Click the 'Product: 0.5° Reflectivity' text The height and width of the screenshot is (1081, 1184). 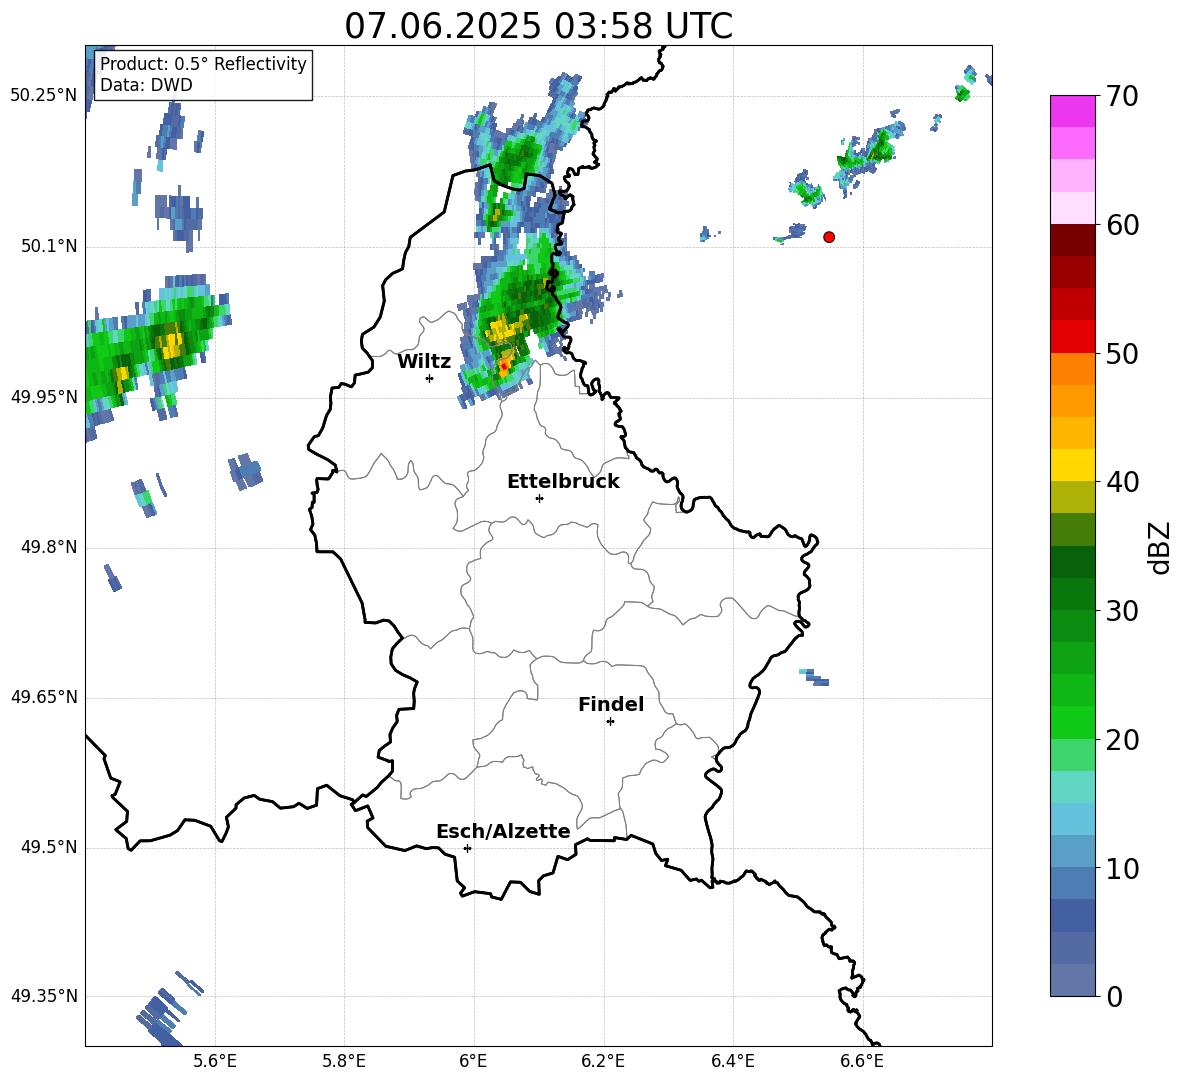pyautogui.click(x=203, y=63)
